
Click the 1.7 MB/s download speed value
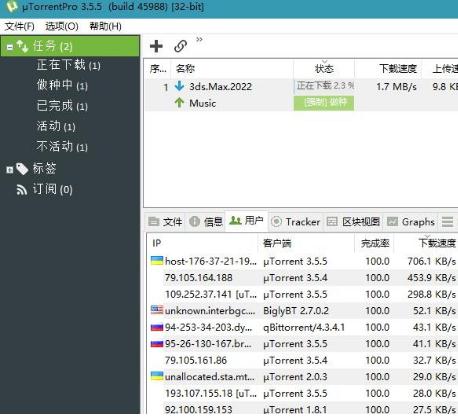point(396,87)
